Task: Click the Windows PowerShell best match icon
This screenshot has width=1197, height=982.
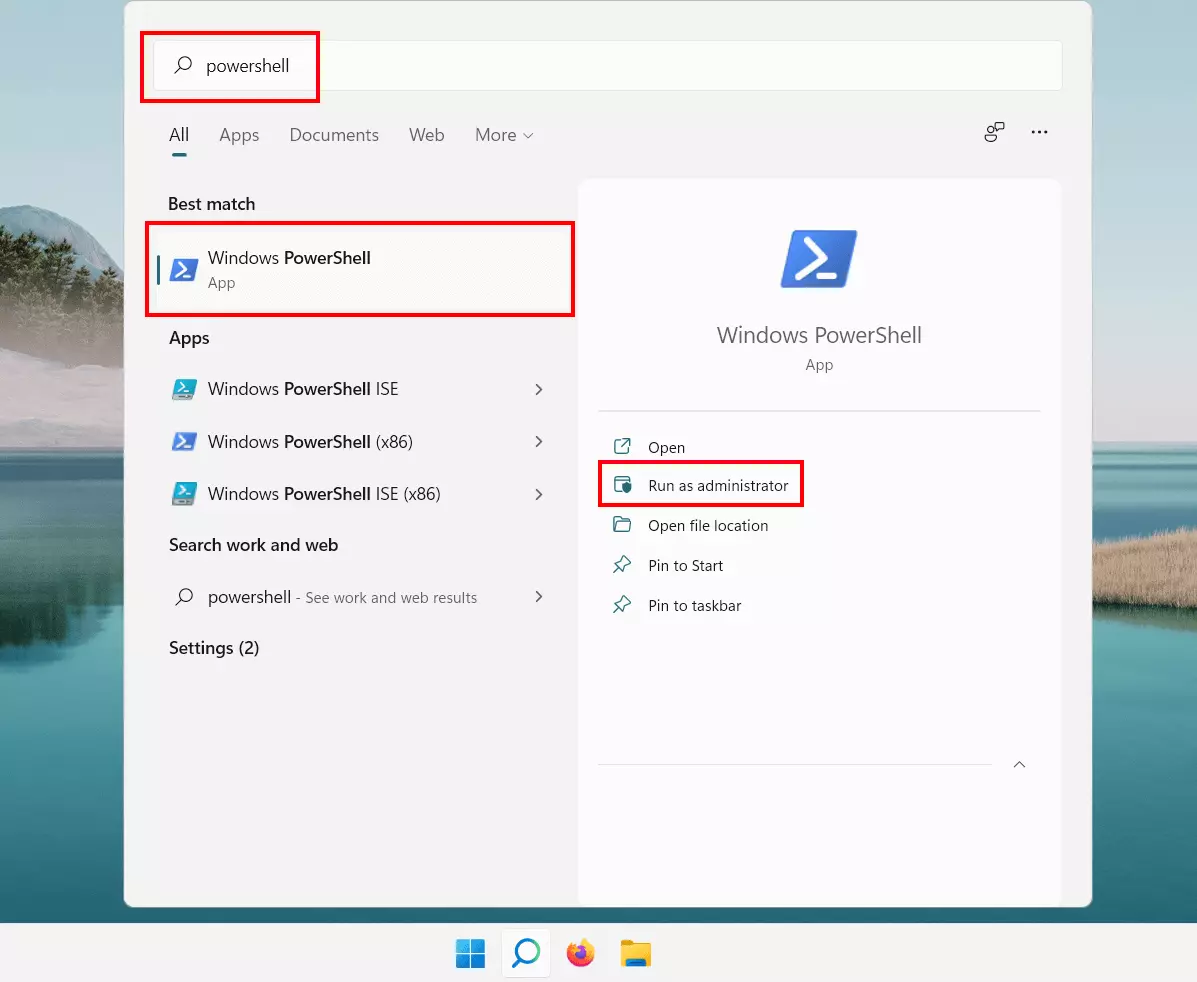Action: (x=184, y=270)
